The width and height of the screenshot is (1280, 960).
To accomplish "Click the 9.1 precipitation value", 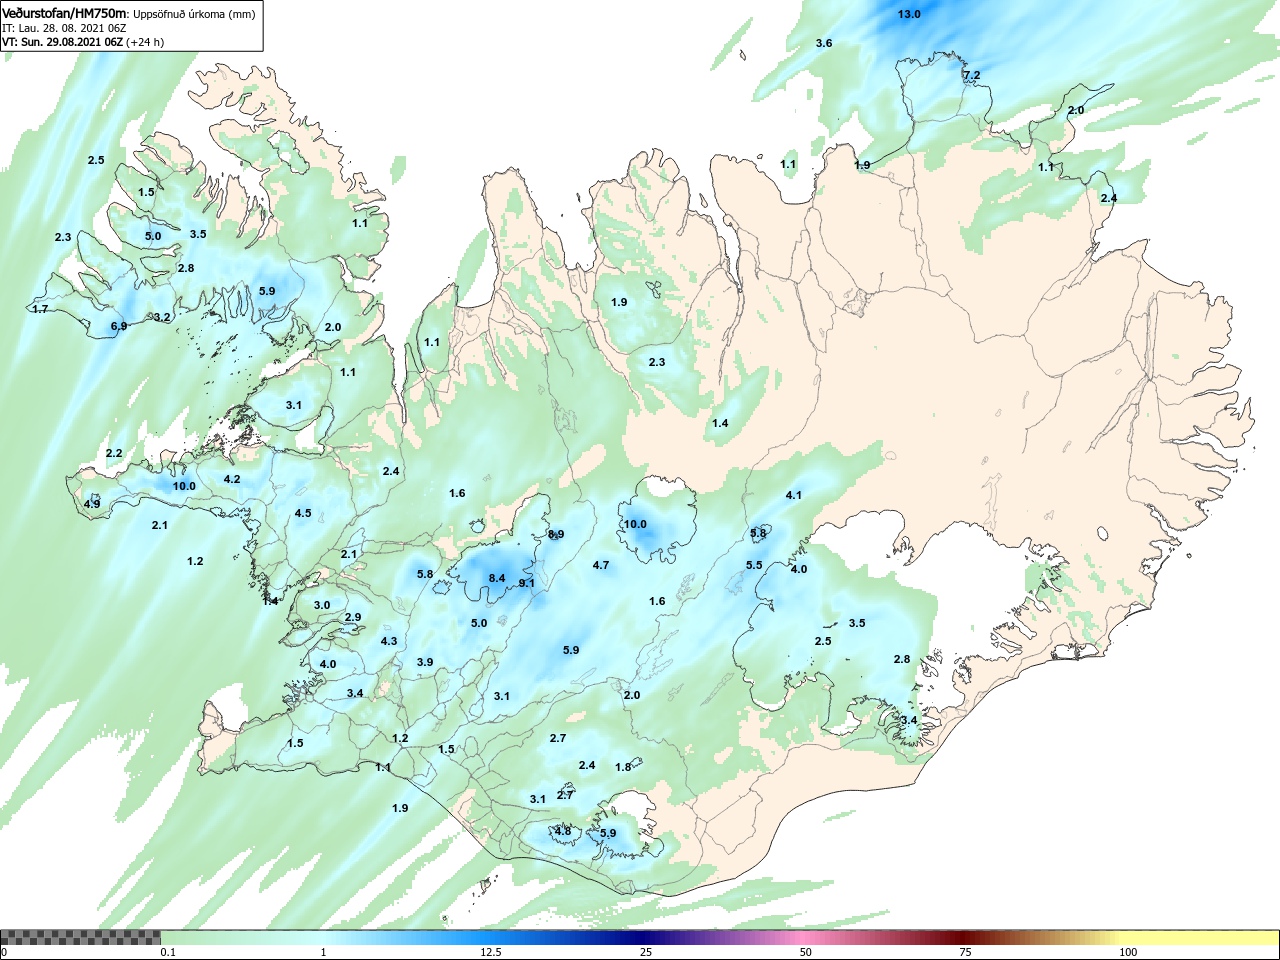I will point(527,583).
